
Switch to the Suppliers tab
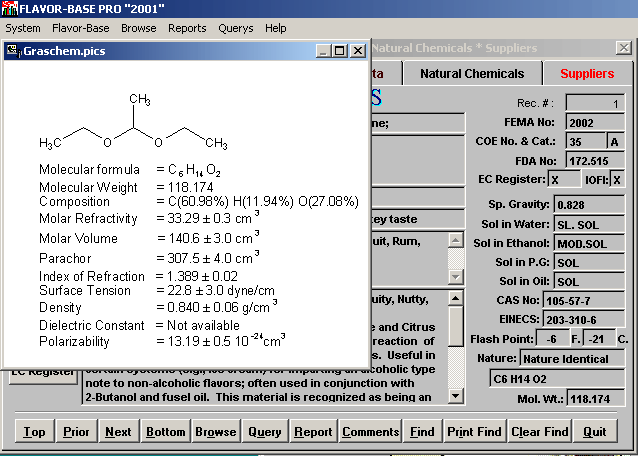[587, 74]
